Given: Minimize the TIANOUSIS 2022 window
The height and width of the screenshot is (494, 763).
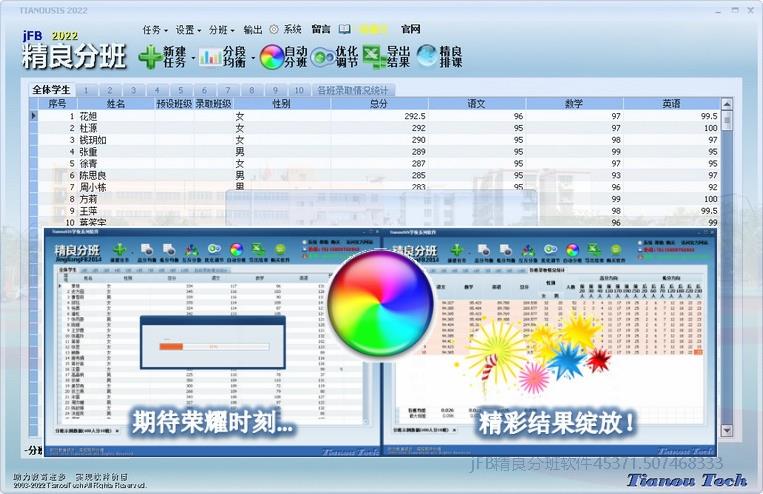Looking at the screenshot, I should [x=719, y=10].
